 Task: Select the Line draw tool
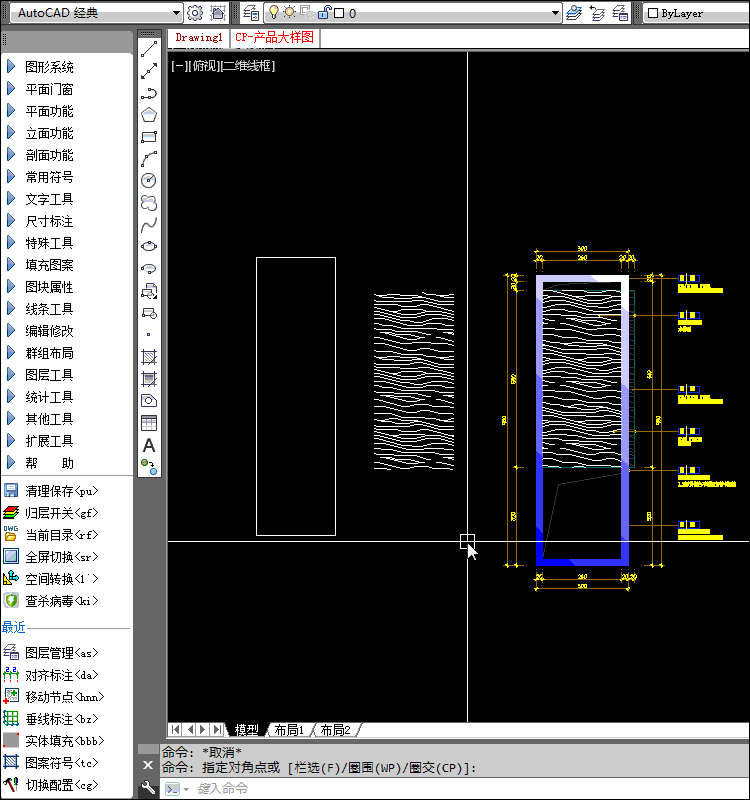point(149,48)
